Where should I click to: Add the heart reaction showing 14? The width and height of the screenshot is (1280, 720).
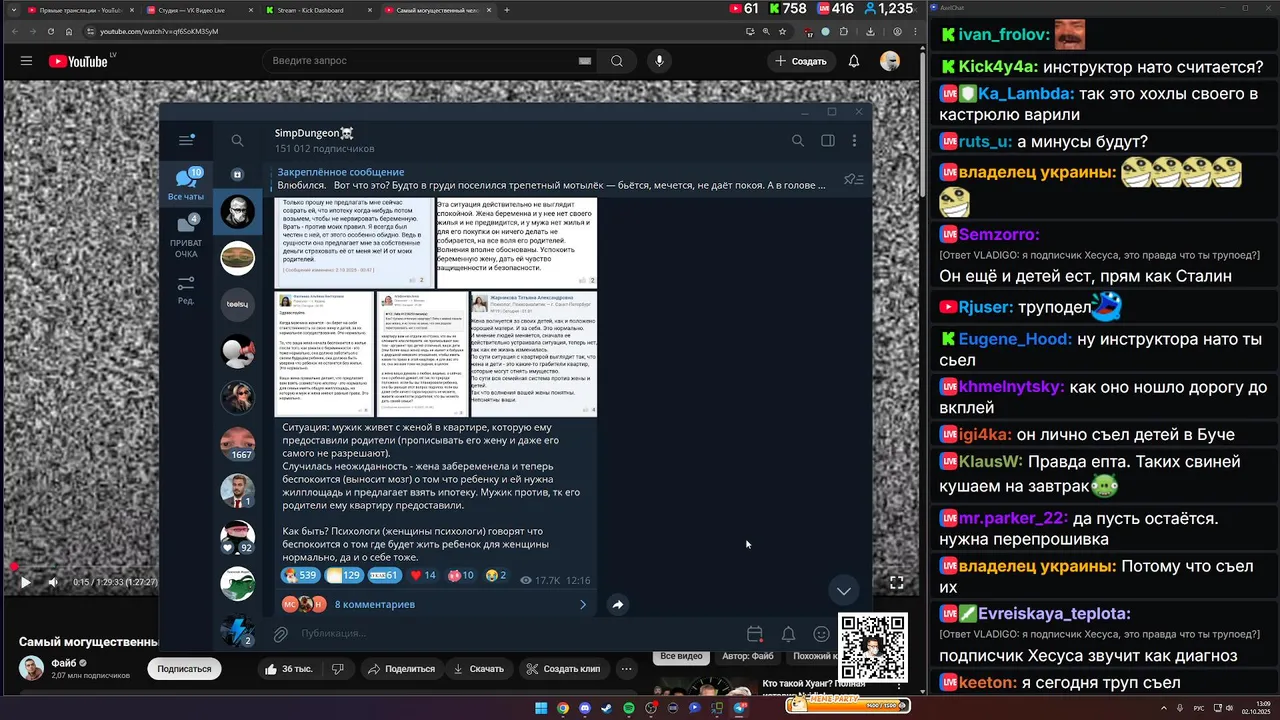422,576
